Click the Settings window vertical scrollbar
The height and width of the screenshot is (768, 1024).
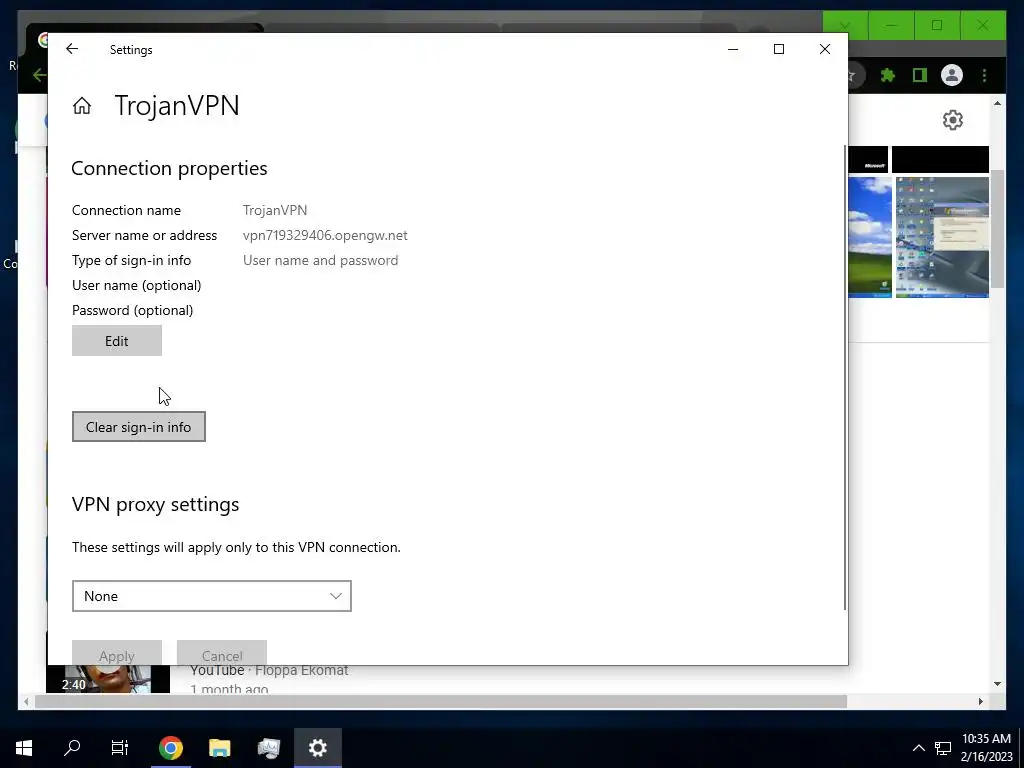845,377
